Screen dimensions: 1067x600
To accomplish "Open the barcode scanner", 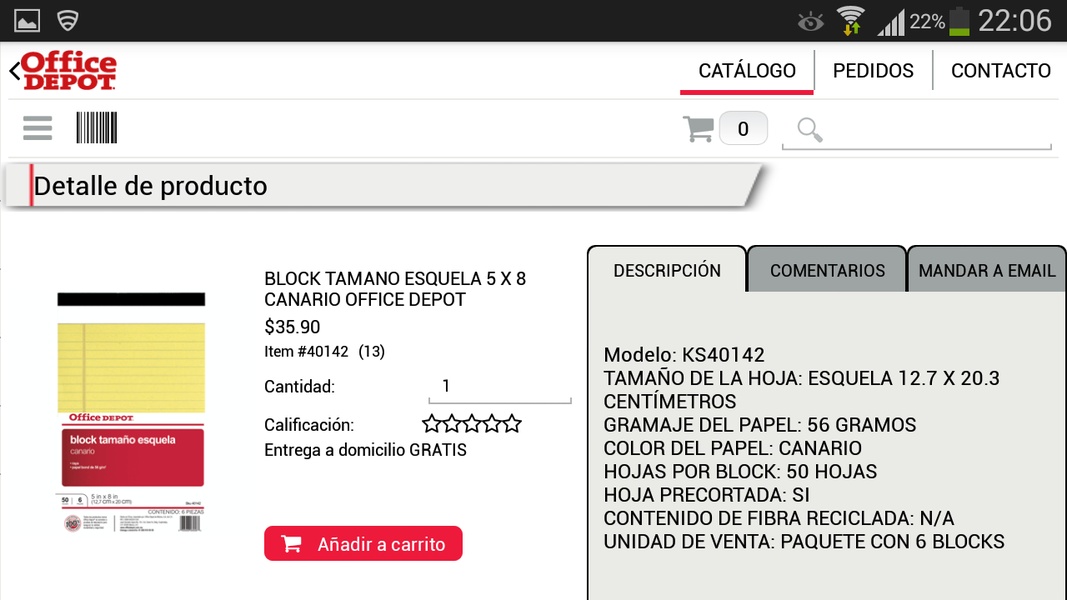I will [97, 128].
